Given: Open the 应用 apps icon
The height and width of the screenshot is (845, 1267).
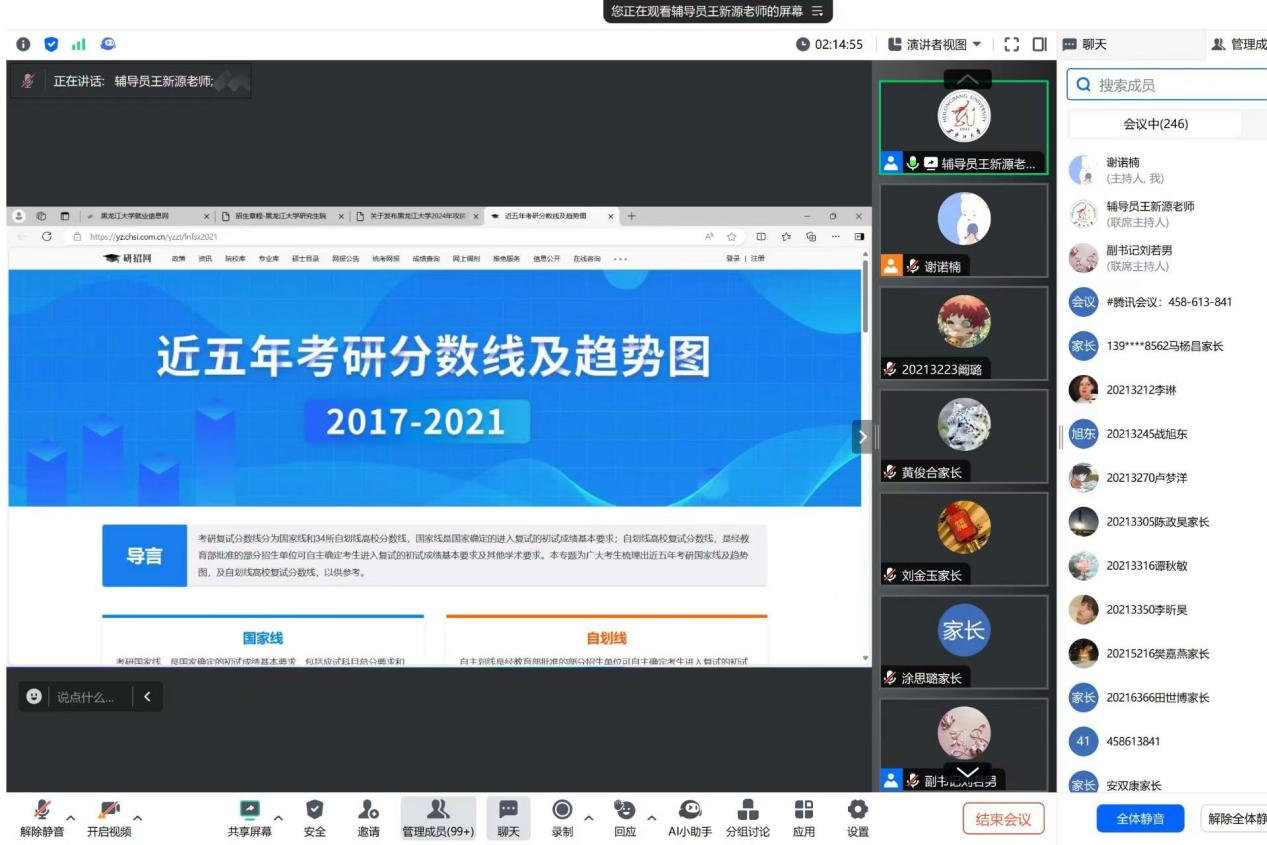Looking at the screenshot, I should click(803, 810).
